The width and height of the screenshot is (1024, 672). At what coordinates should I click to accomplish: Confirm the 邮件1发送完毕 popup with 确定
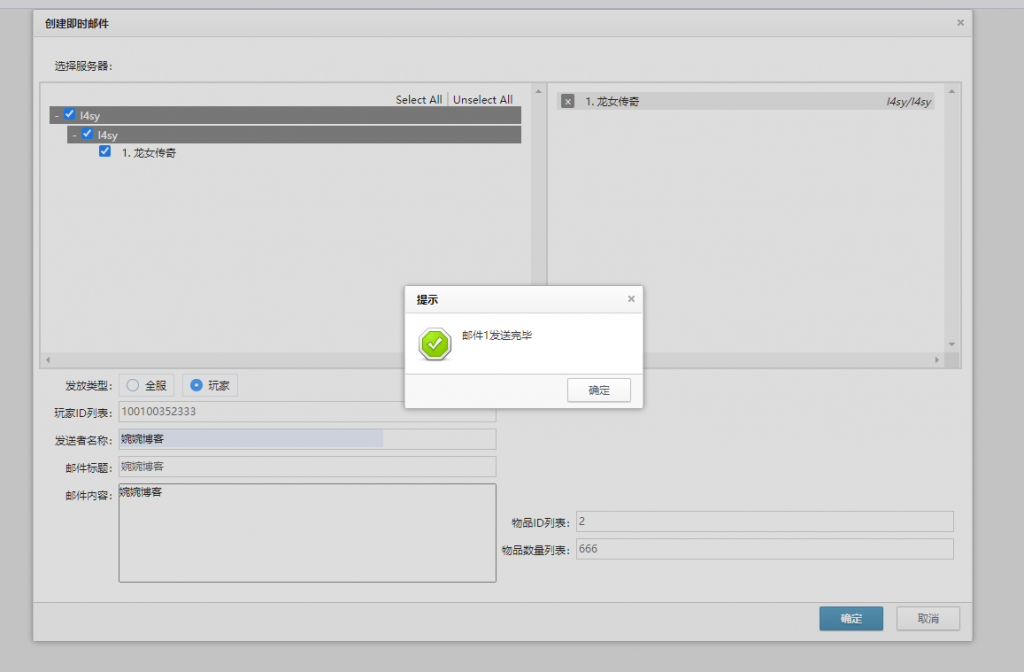(x=598, y=390)
